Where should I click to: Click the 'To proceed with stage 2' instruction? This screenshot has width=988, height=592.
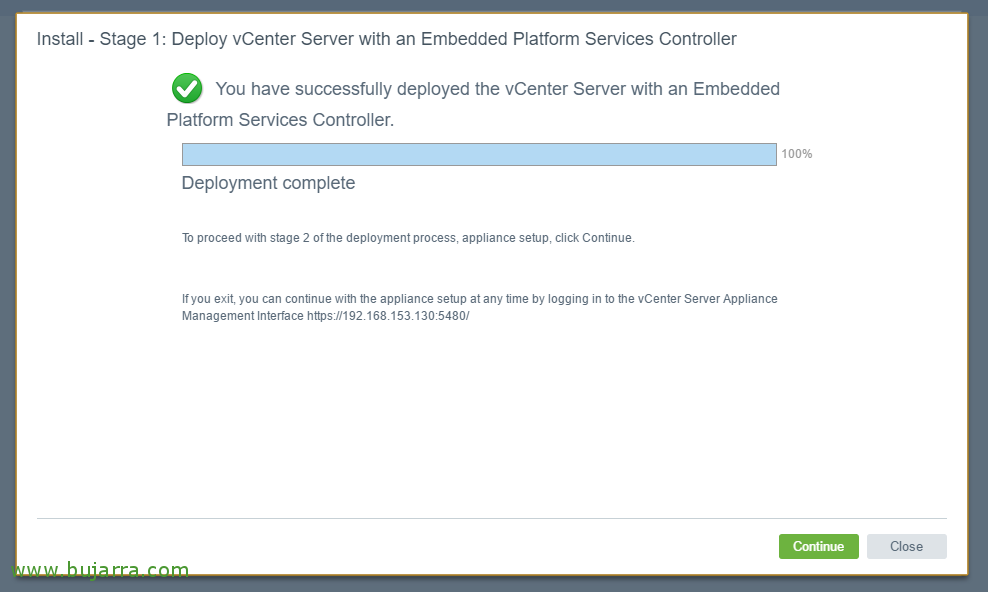pos(408,238)
